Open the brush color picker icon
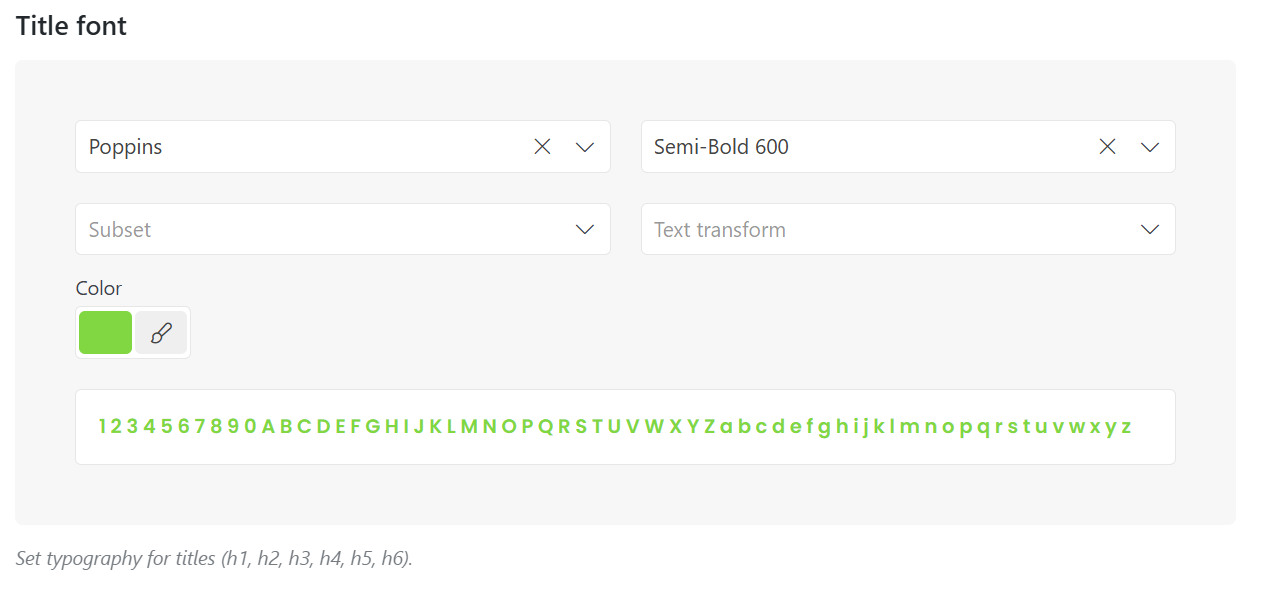 (x=161, y=333)
